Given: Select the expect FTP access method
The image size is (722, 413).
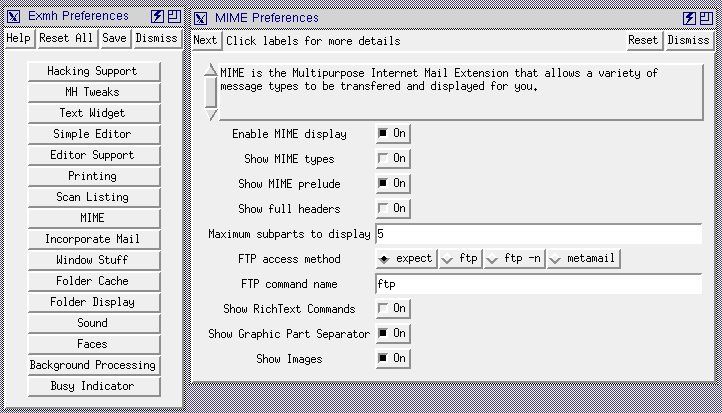Looking at the screenshot, I should point(406,259).
